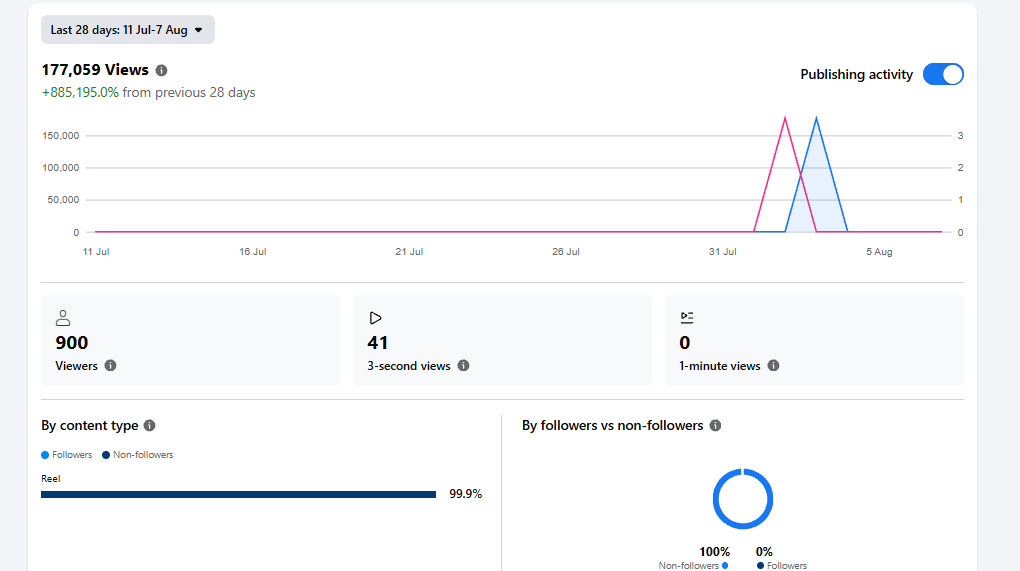The image size is (1020, 571).
Task: Click the dropdown arrow beside 11 Jul-7 Aug
Action: click(198, 31)
